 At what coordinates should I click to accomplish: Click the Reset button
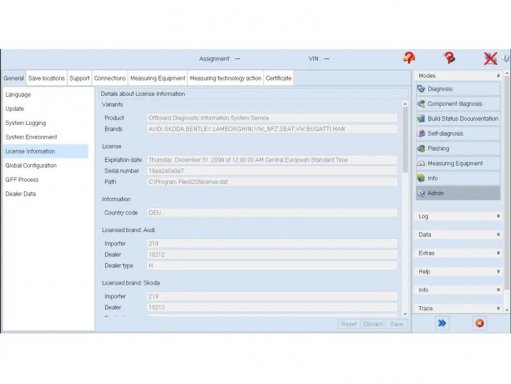coord(349,324)
